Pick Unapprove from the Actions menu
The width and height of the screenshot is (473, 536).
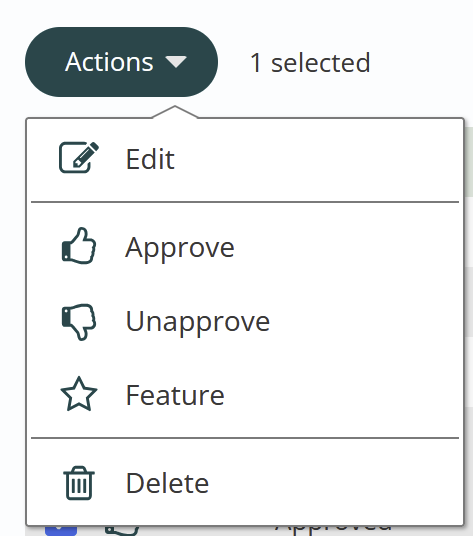click(x=198, y=322)
